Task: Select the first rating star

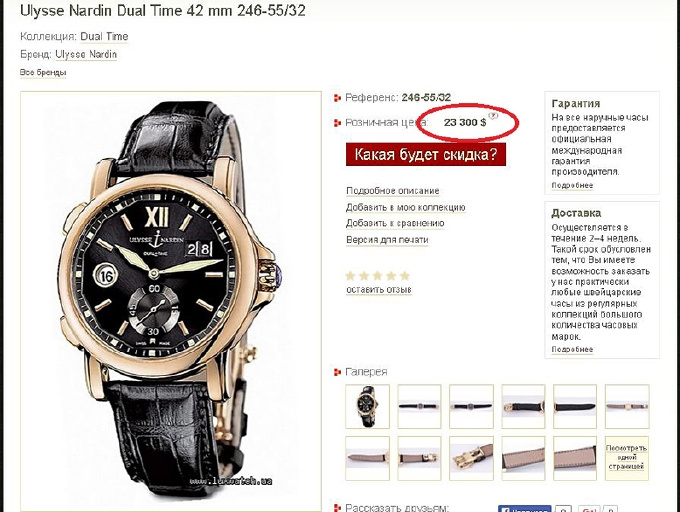Action: 350,276
